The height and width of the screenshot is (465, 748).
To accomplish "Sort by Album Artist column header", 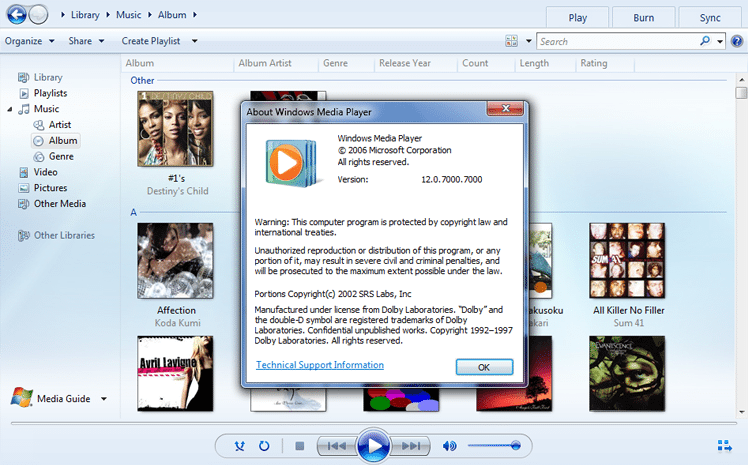I will click(x=276, y=63).
